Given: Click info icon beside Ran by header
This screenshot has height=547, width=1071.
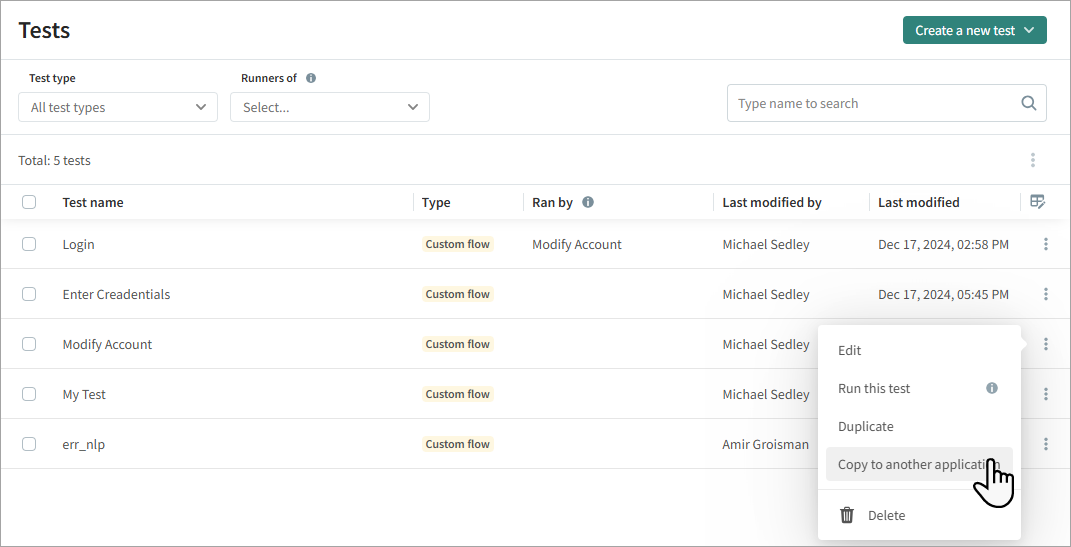Looking at the screenshot, I should click(x=588, y=202).
